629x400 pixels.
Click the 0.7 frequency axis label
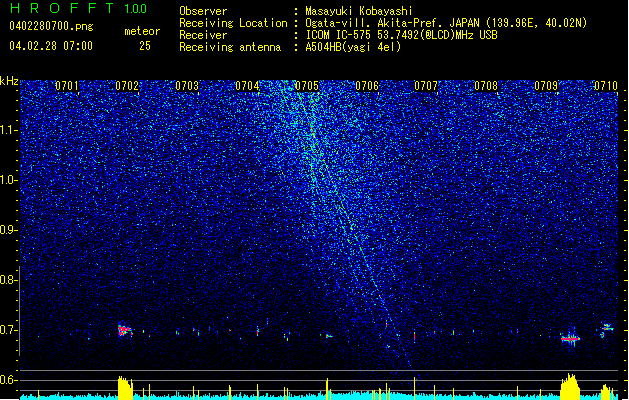pos(8,330)
